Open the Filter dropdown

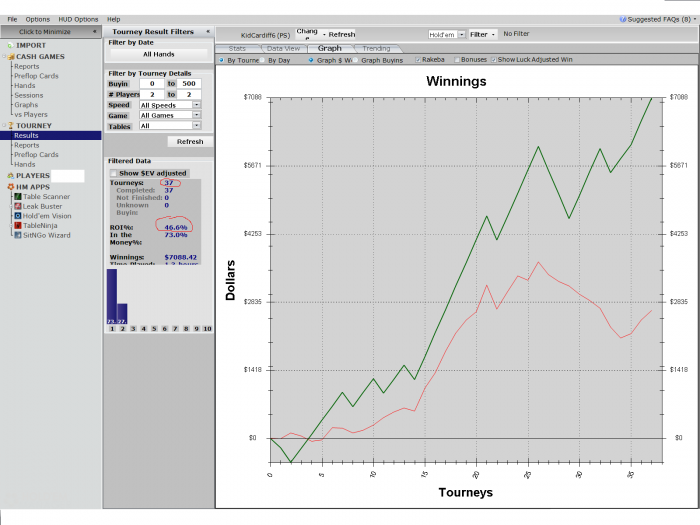483,34
